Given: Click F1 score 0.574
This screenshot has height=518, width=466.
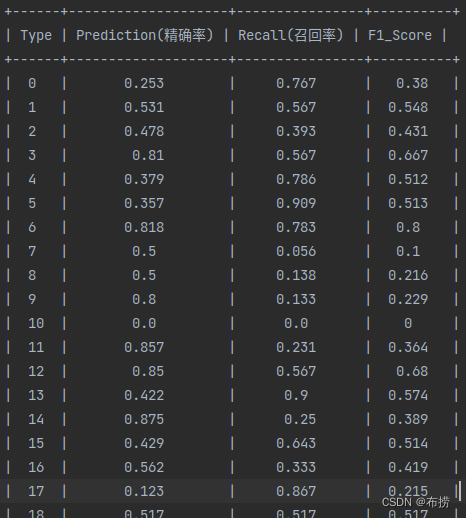Looking at the screenshot, I should 408,395.
